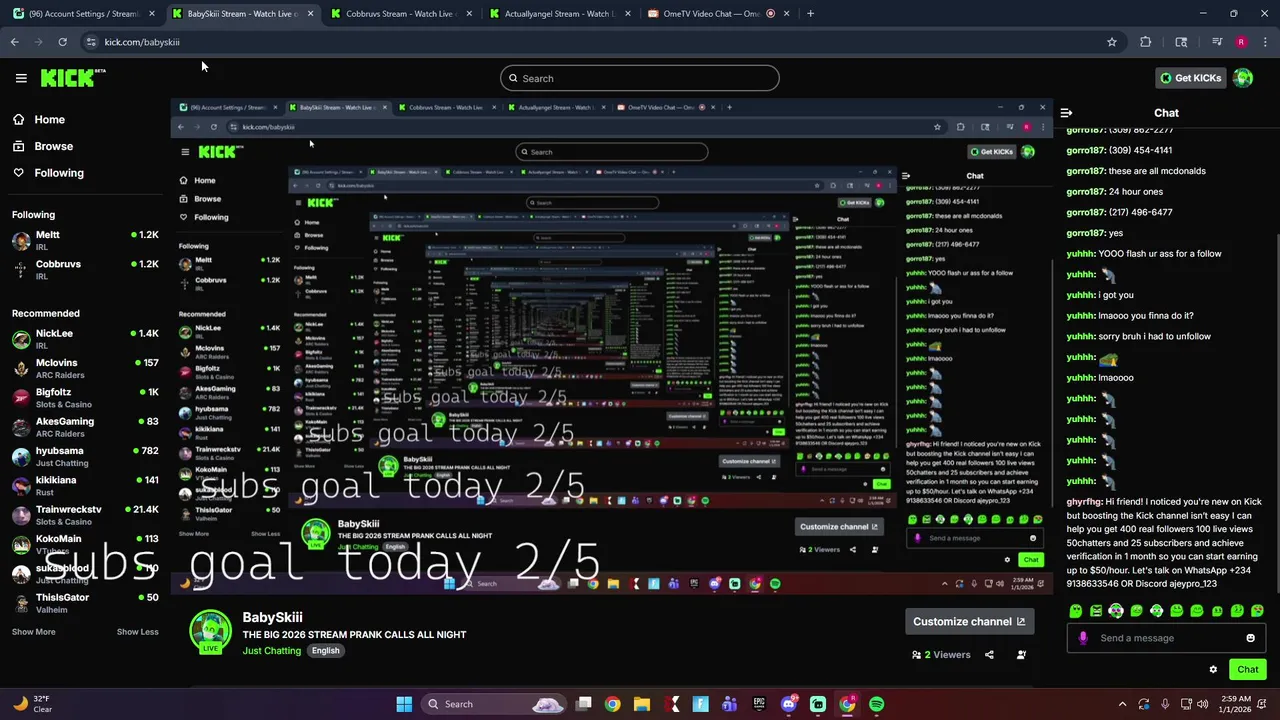Open Chrome three-dot menu

pos(1265,42)
